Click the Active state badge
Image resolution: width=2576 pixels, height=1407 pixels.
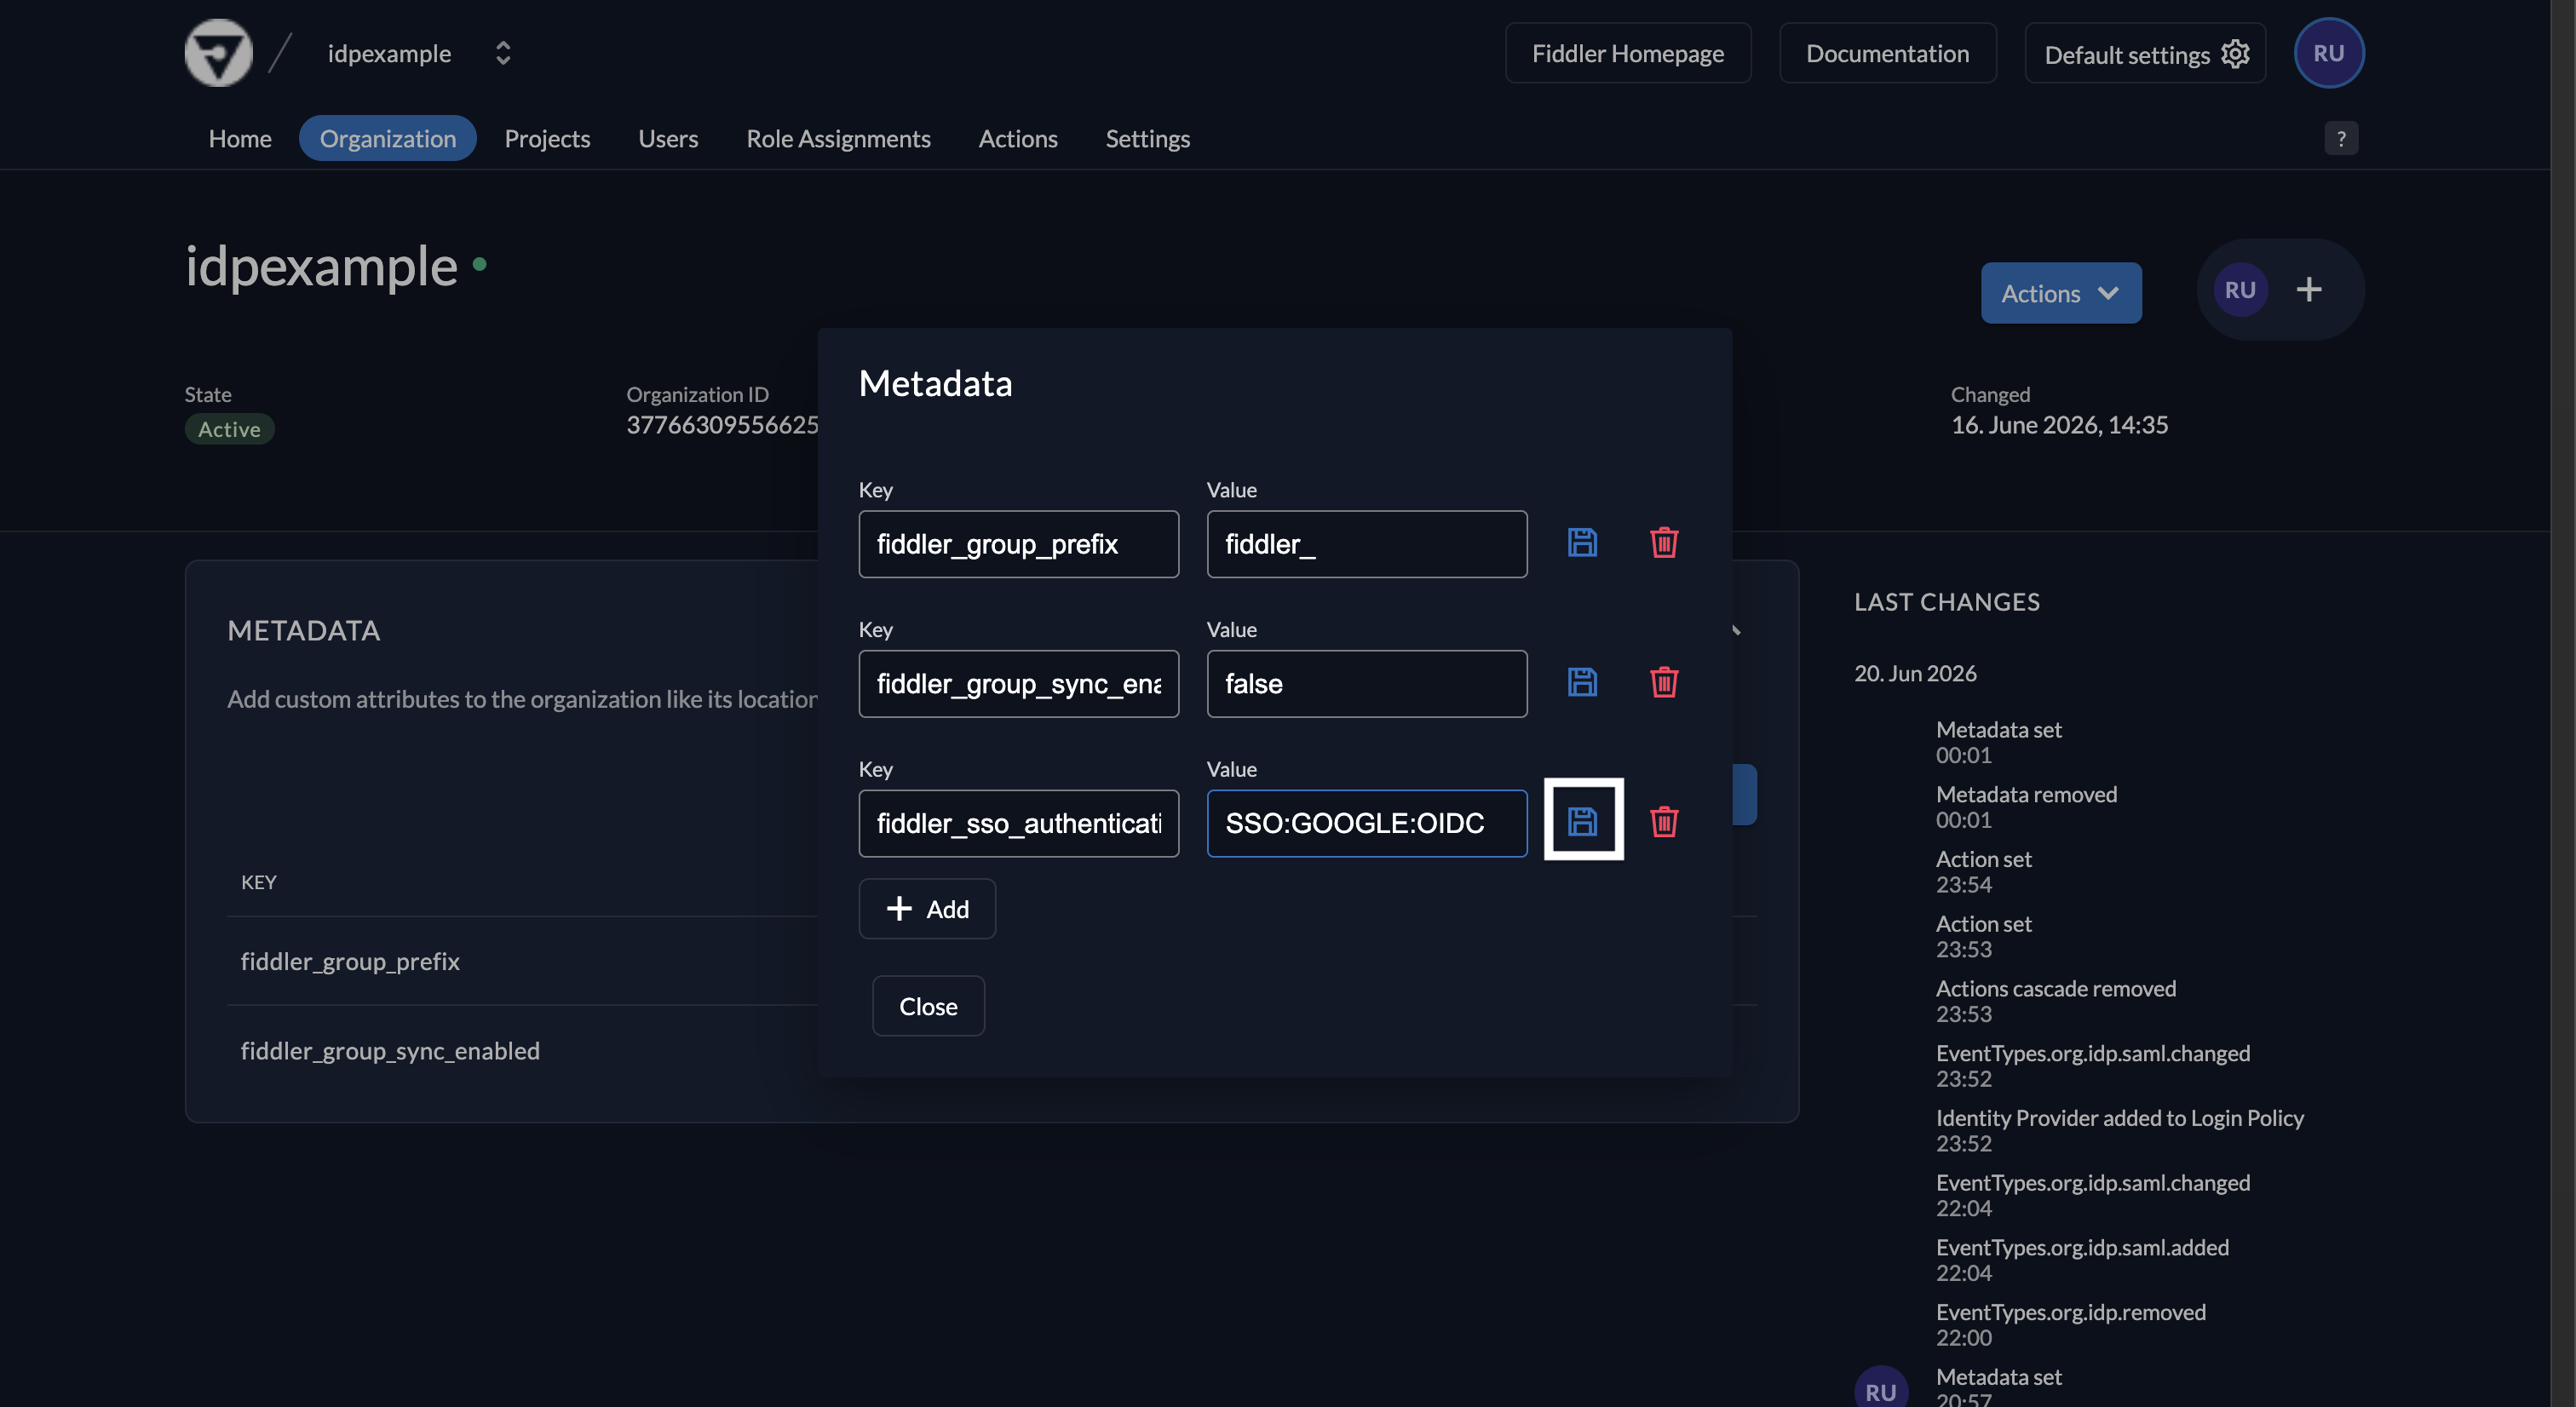pyautogui.click(x=229, y=429)
